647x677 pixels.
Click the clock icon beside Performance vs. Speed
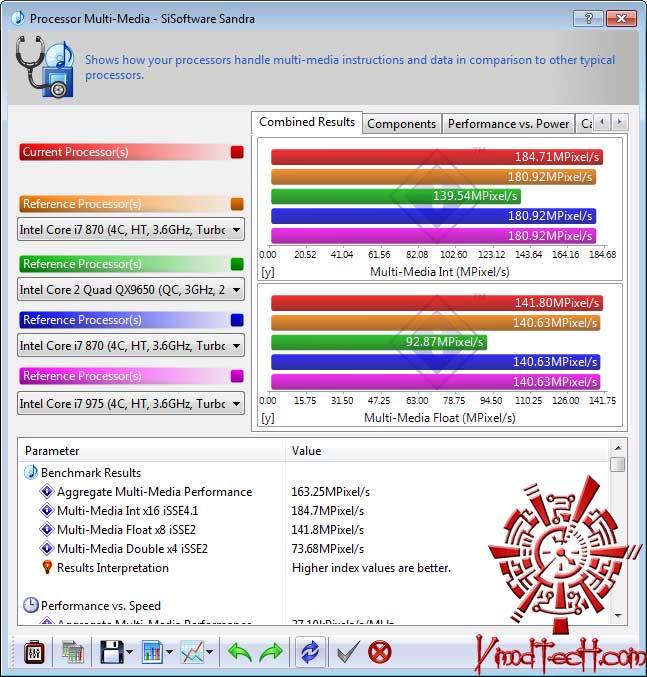point(31,605)
